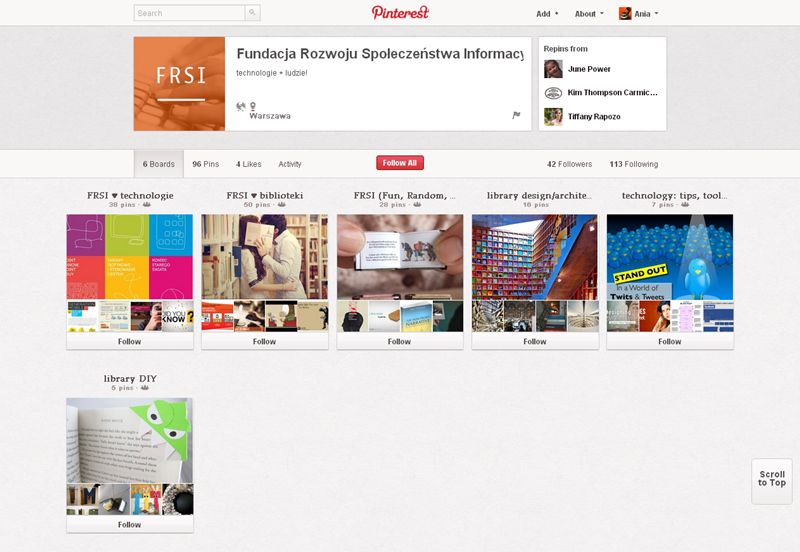The width and height of the screenshot is (800, 552).
Task: Expand the Ania account dropdown
Action: click(x=639, y=14)
